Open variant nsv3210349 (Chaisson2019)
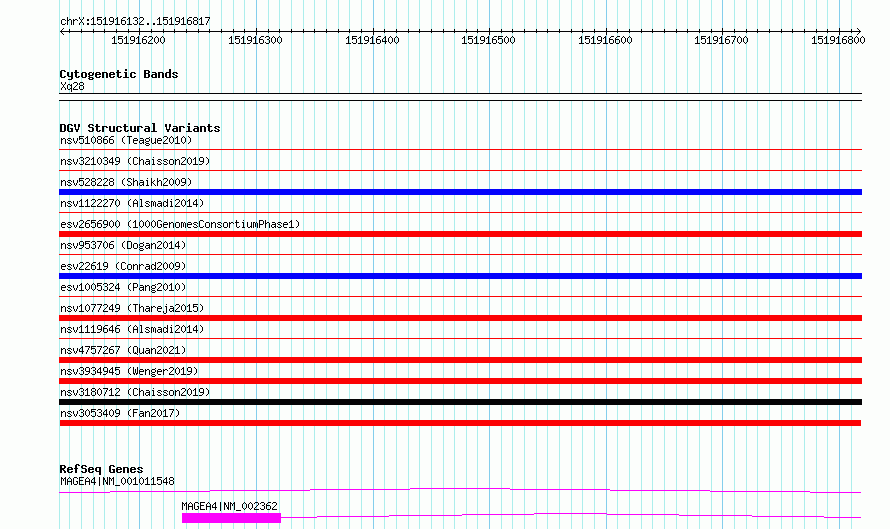890x529 pixels. (x=135, y=161)
